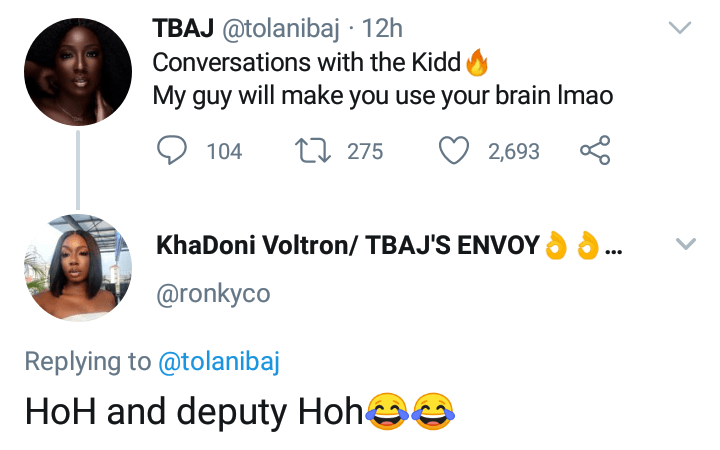Click the 104 replies count
The width and height of the screenshot is (720, 450).
(x=224, y=152)
